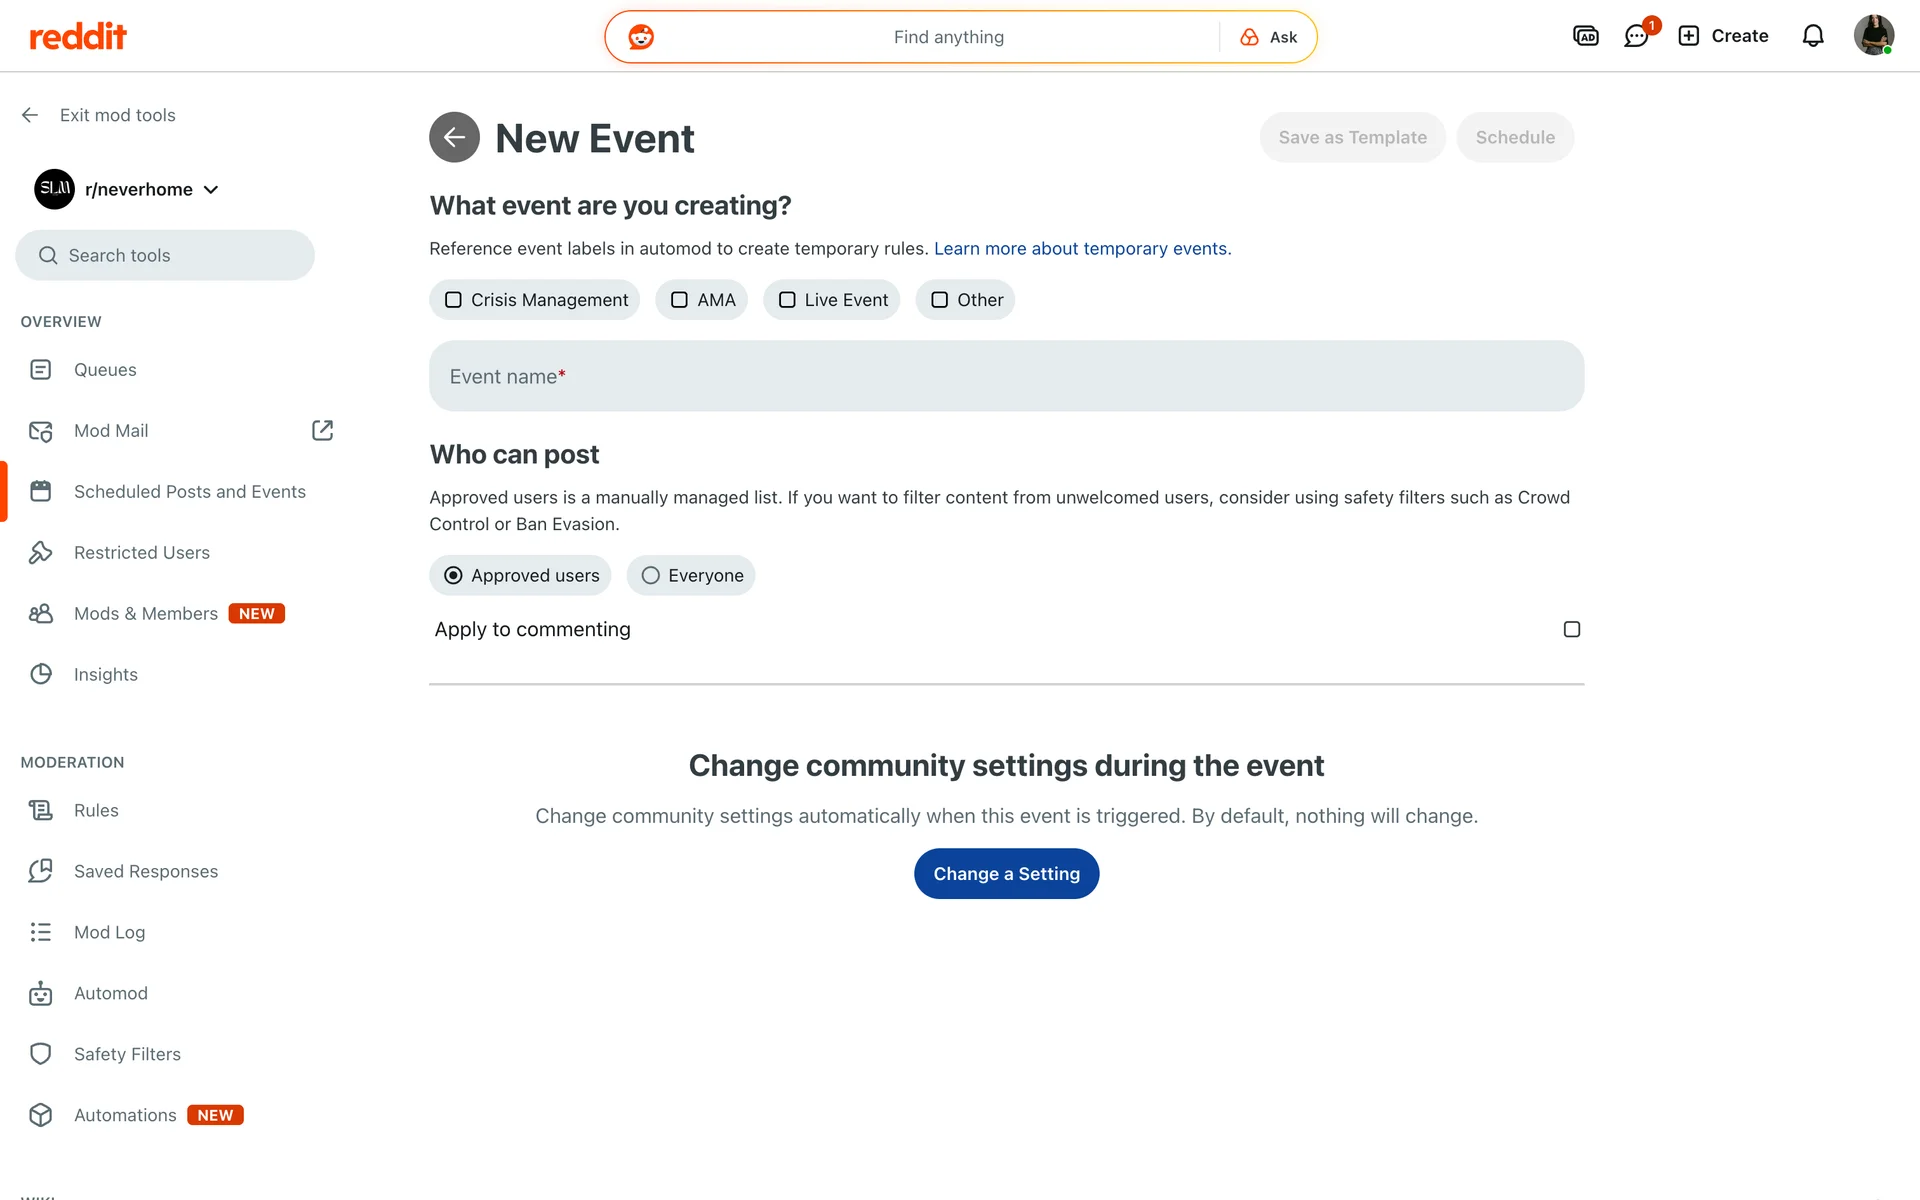This screenshot has height=1200, width=1920.
Task: Open Learn more about temporary events link
Action: [x=1082, y=249]
